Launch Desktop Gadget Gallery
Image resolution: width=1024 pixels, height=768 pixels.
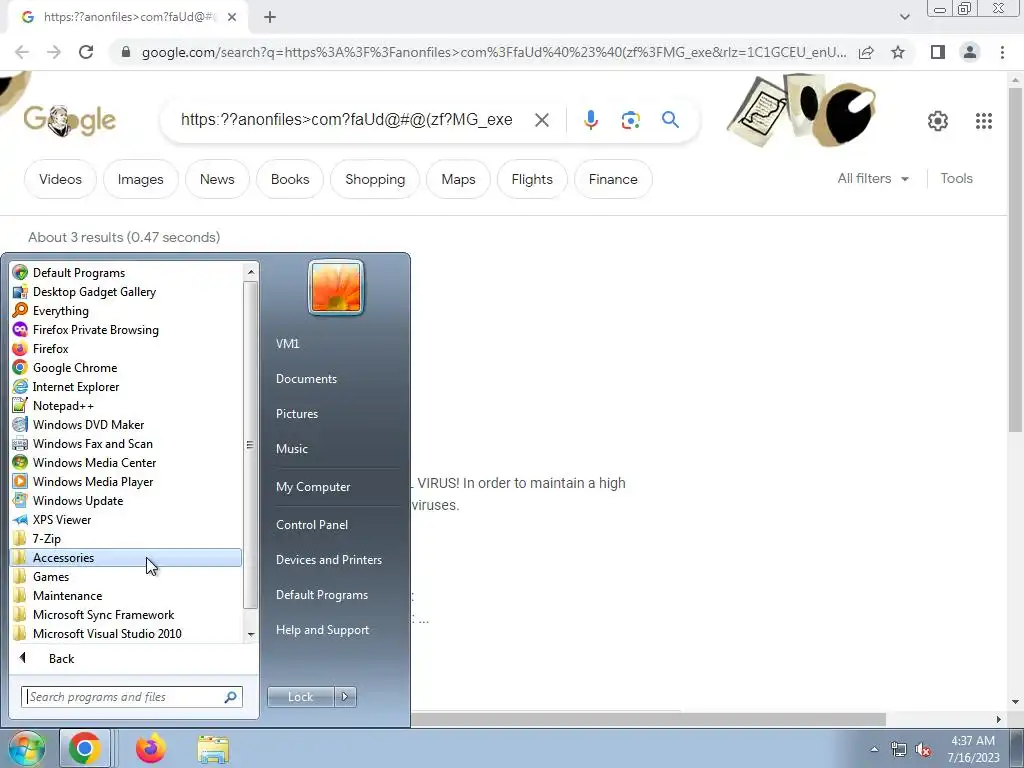pyautogui.click(x=126, y=292)
